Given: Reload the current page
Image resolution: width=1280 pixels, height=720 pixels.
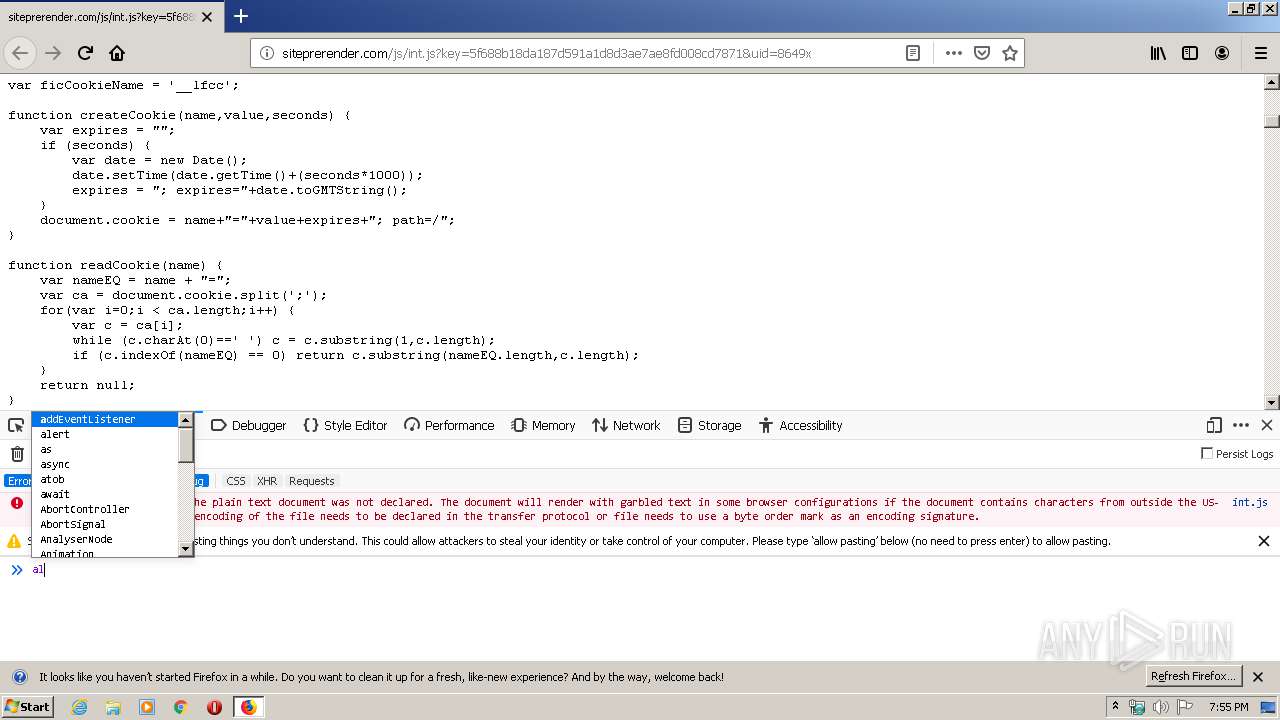Looking at the screenshot, I should click(85, 53).
